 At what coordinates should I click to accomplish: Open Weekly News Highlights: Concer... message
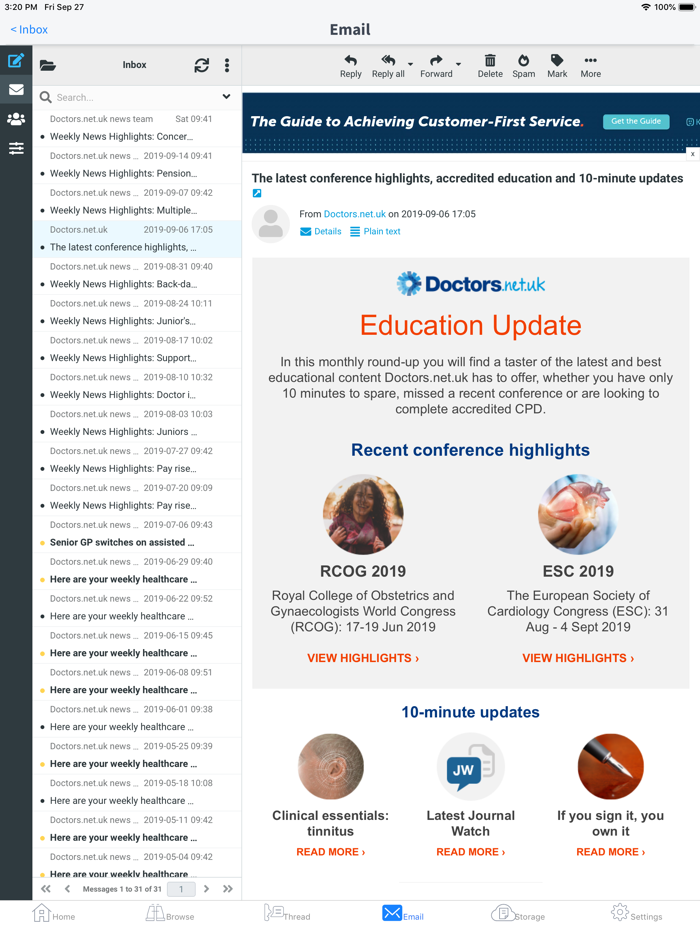pos(137,128)
